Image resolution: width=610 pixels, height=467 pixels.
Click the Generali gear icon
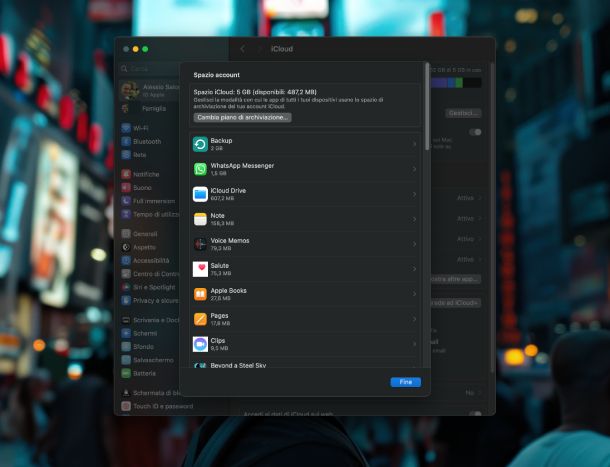tap(126, 234)
